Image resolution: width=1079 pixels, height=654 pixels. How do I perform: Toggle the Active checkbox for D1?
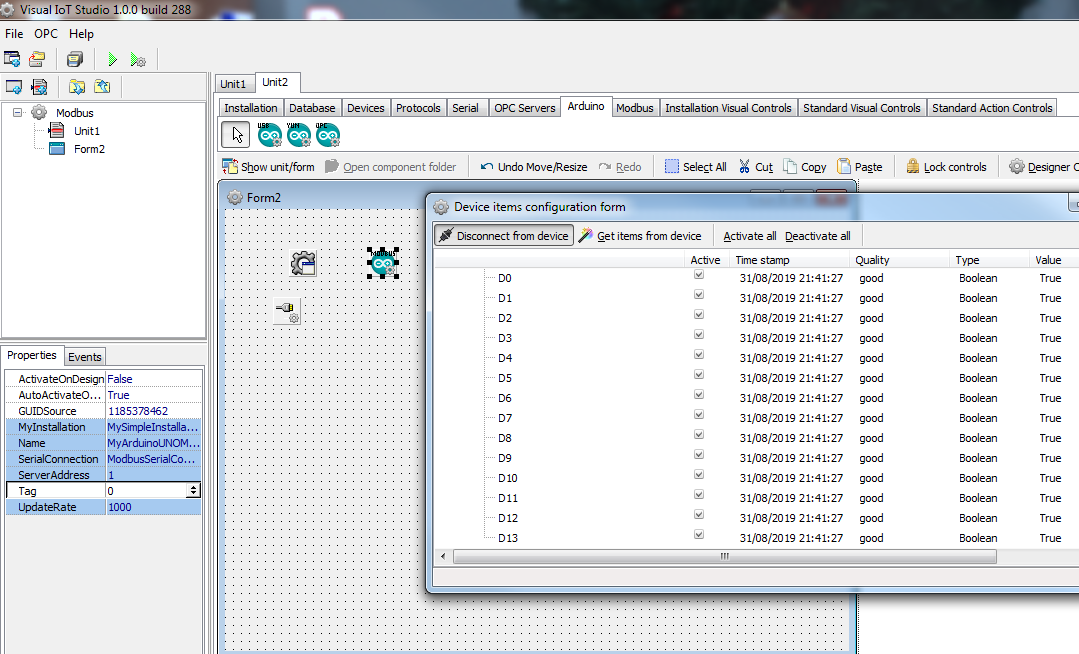[x=698, y=295]
